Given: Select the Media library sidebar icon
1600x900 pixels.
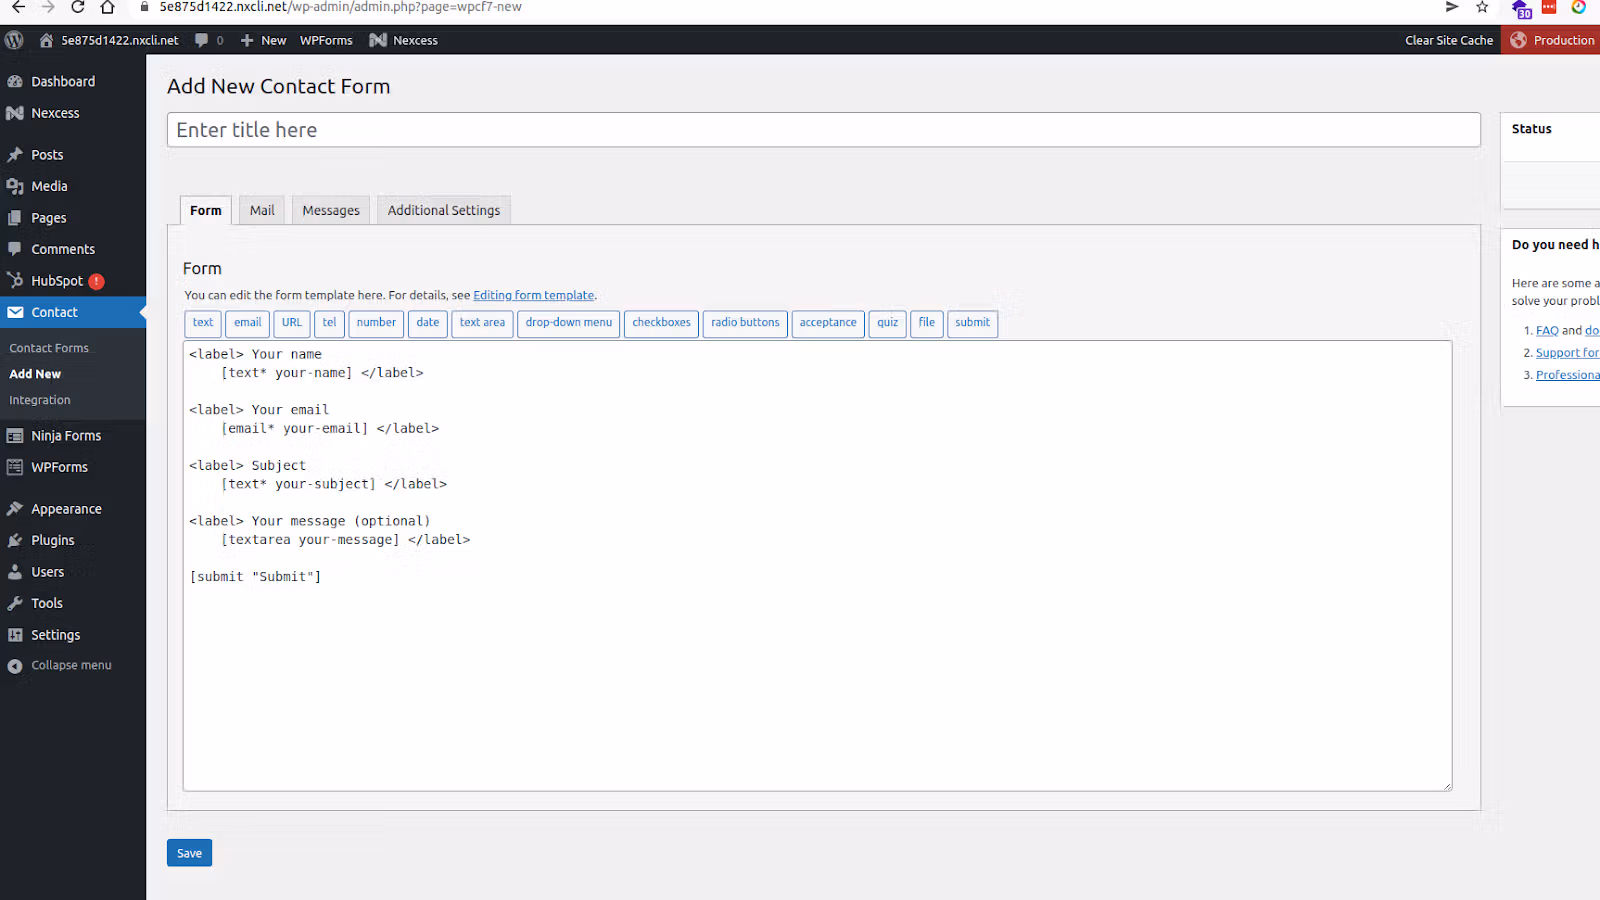Looking at the screenshot, I should [16, 186].
